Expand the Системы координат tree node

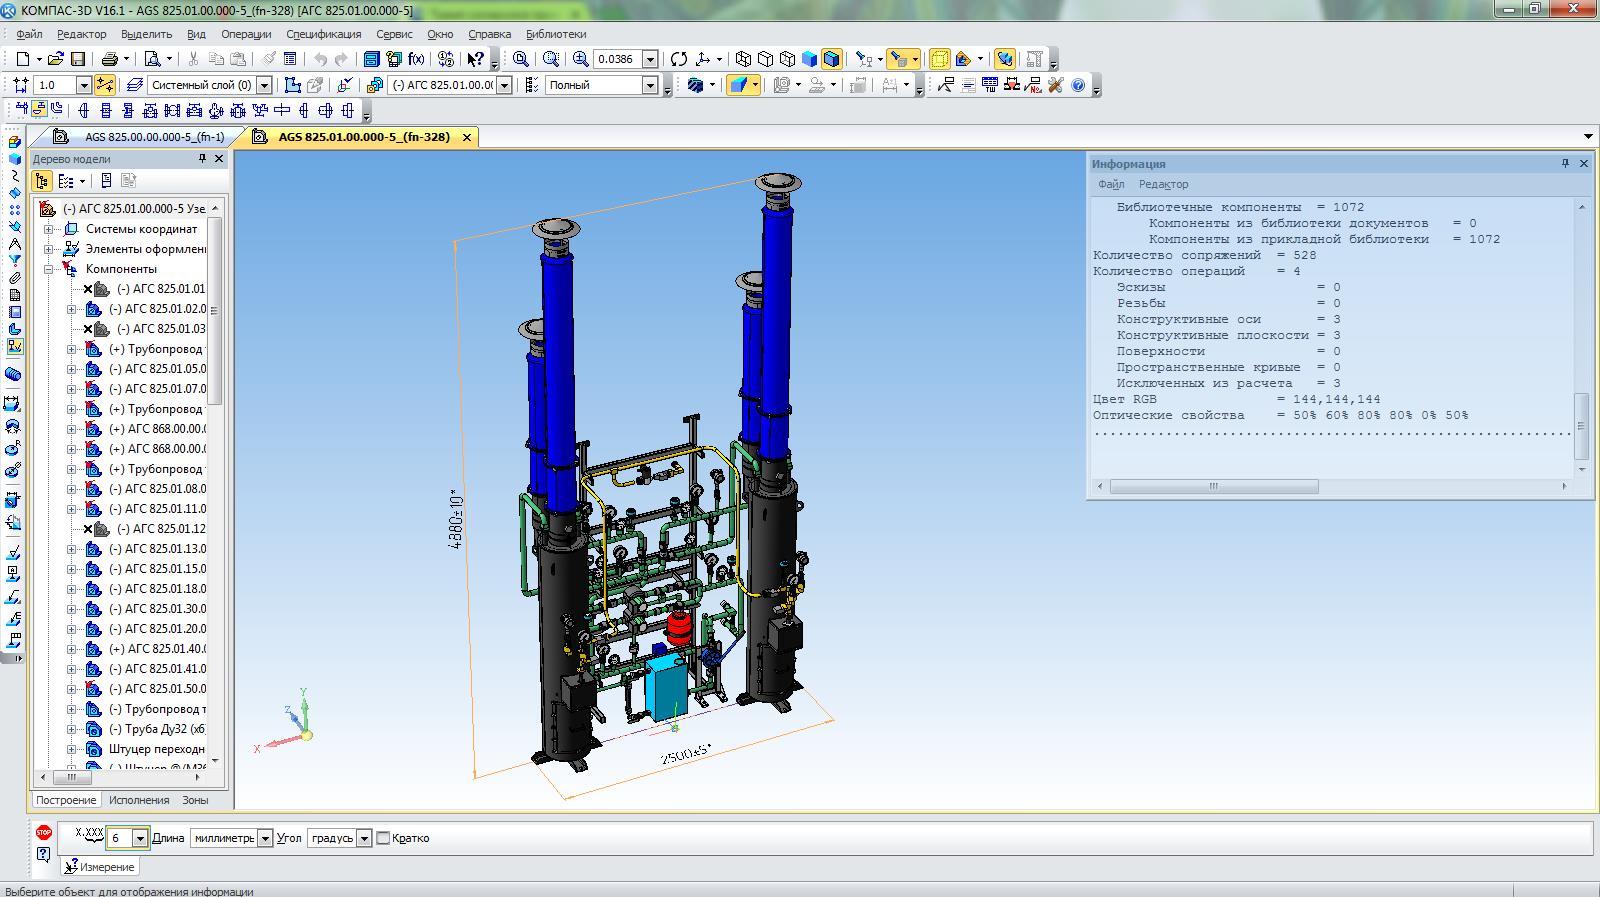[48, 229]
